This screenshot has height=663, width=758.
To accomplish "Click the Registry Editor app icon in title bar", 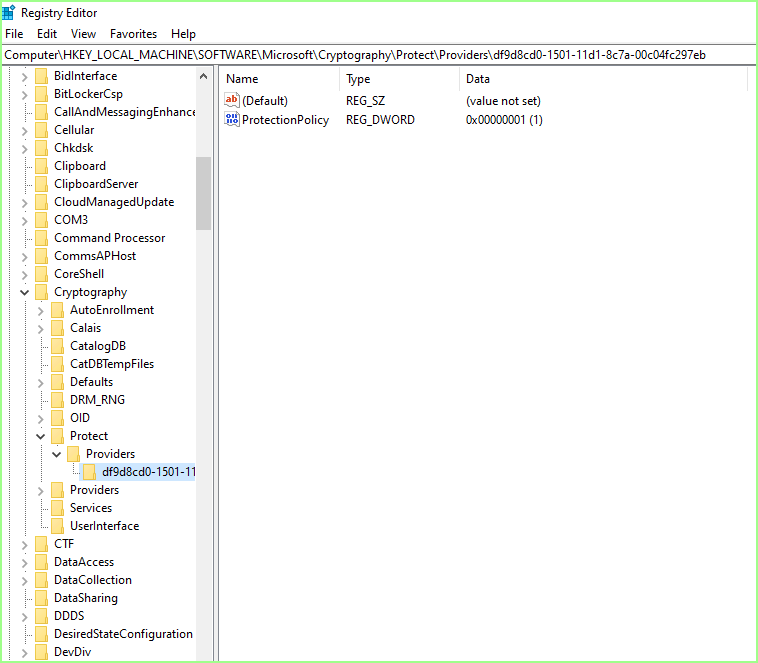I will tap(9, 13).
